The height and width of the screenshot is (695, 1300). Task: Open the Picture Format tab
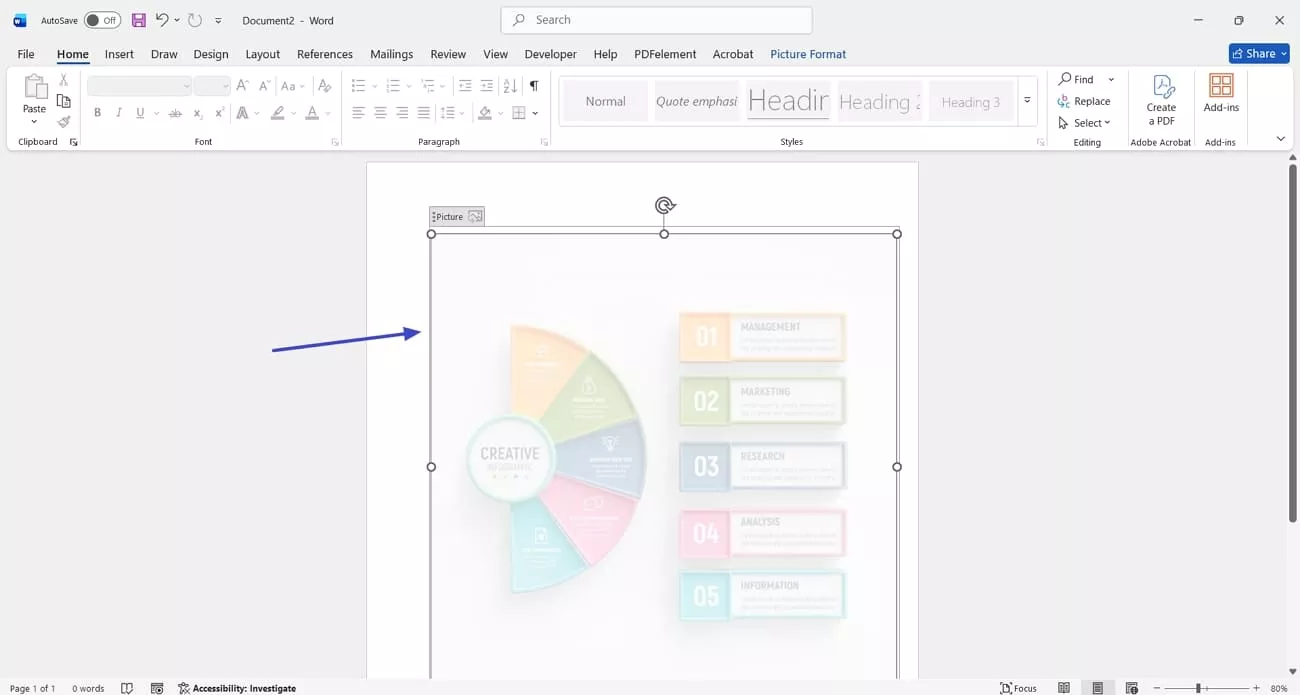807,54
